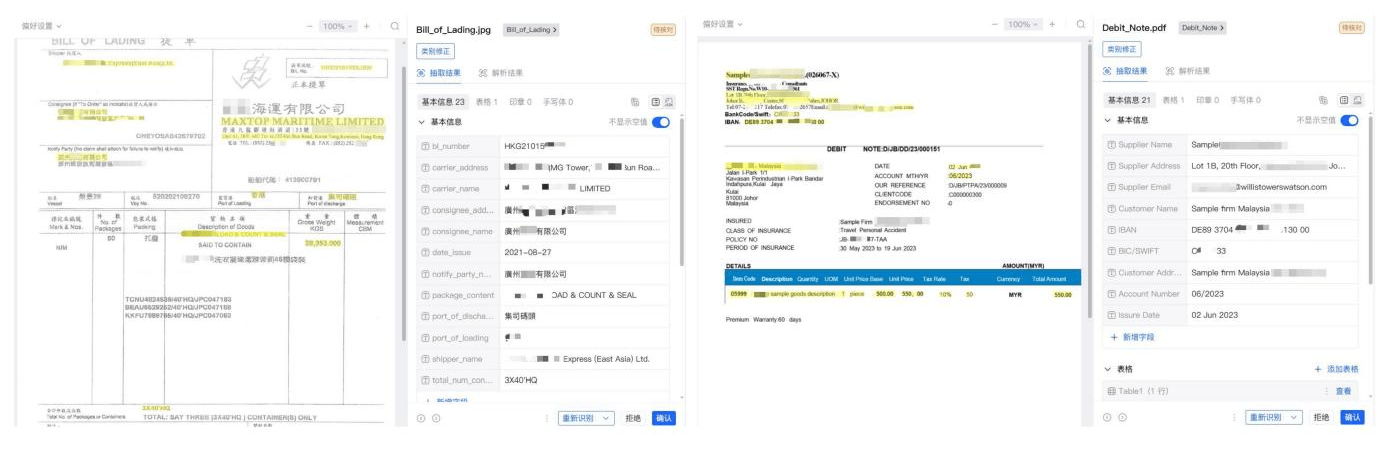The image size is (1387, 456).
Task: Switch Bill of Lading results to image view
Action: click(669, 101)
